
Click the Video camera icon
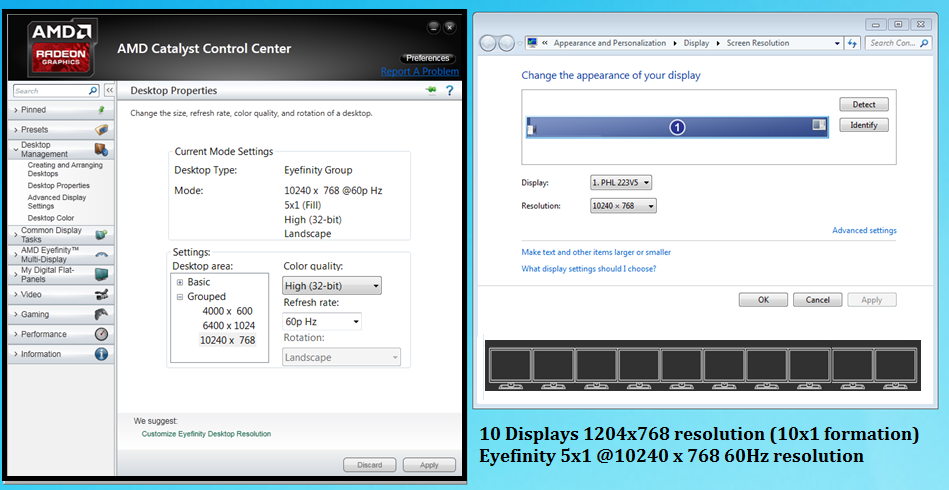101,295
